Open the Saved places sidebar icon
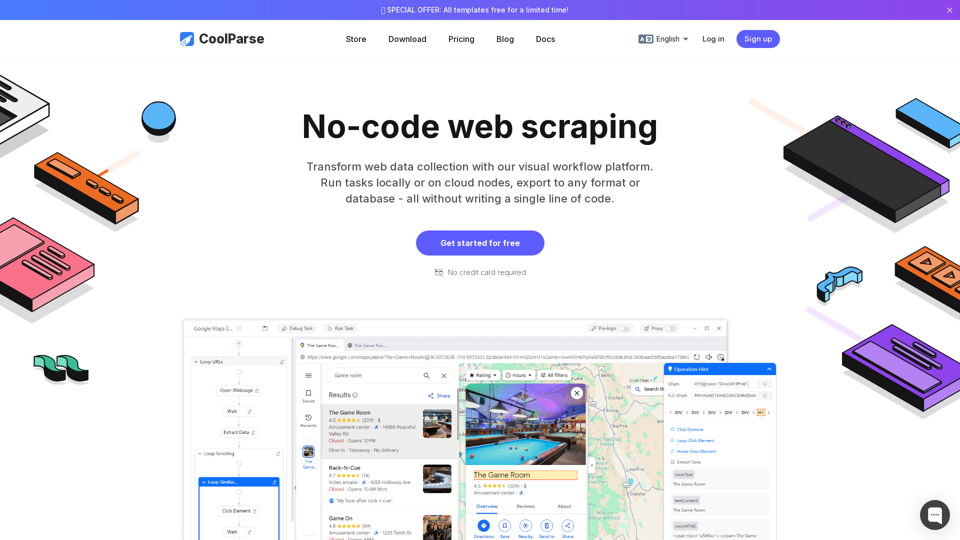Viewport: 960px width, 540px height. (x=309, y=396)
